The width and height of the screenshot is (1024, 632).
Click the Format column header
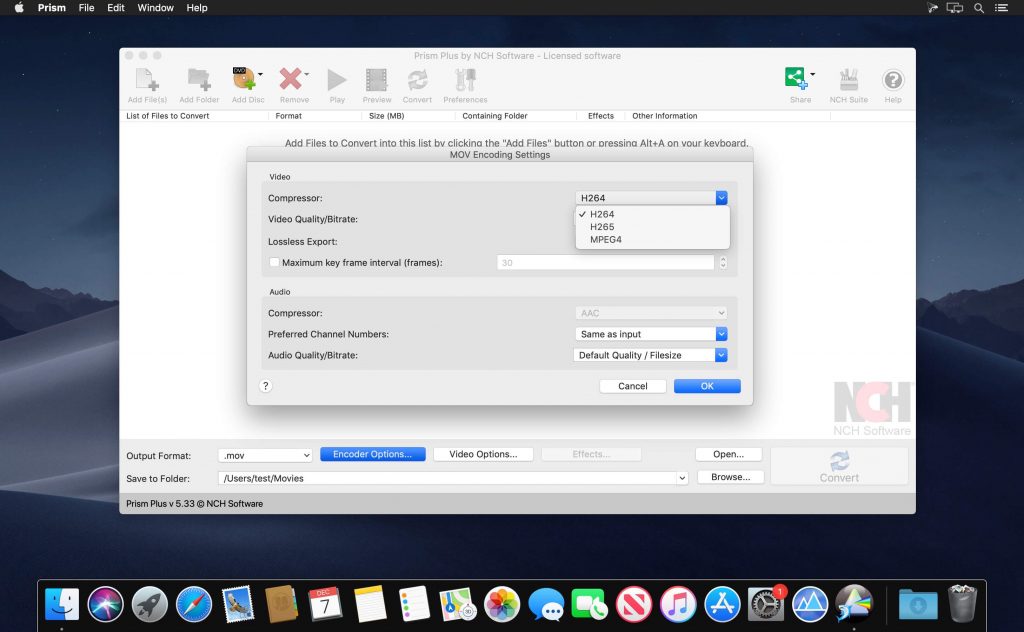pos(315,116)
